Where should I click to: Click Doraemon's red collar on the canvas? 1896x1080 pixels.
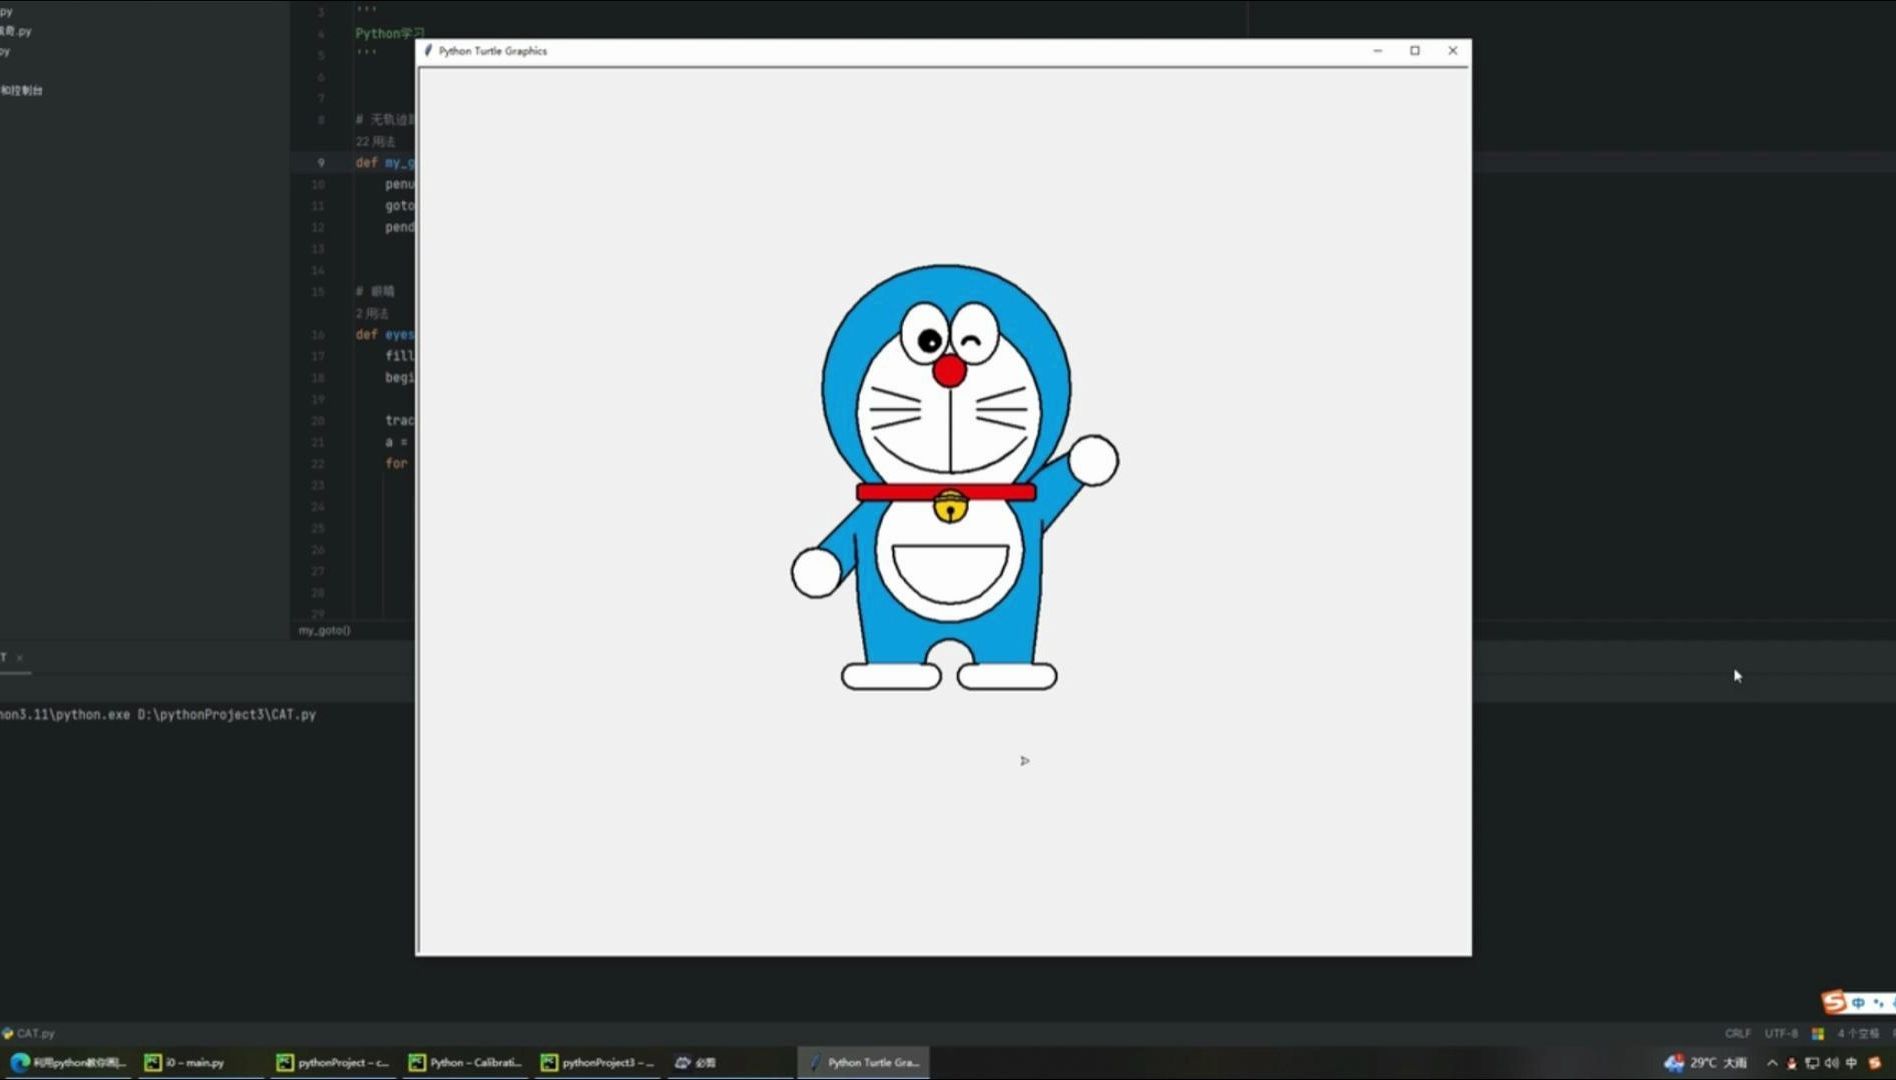(x=946, y=491)
